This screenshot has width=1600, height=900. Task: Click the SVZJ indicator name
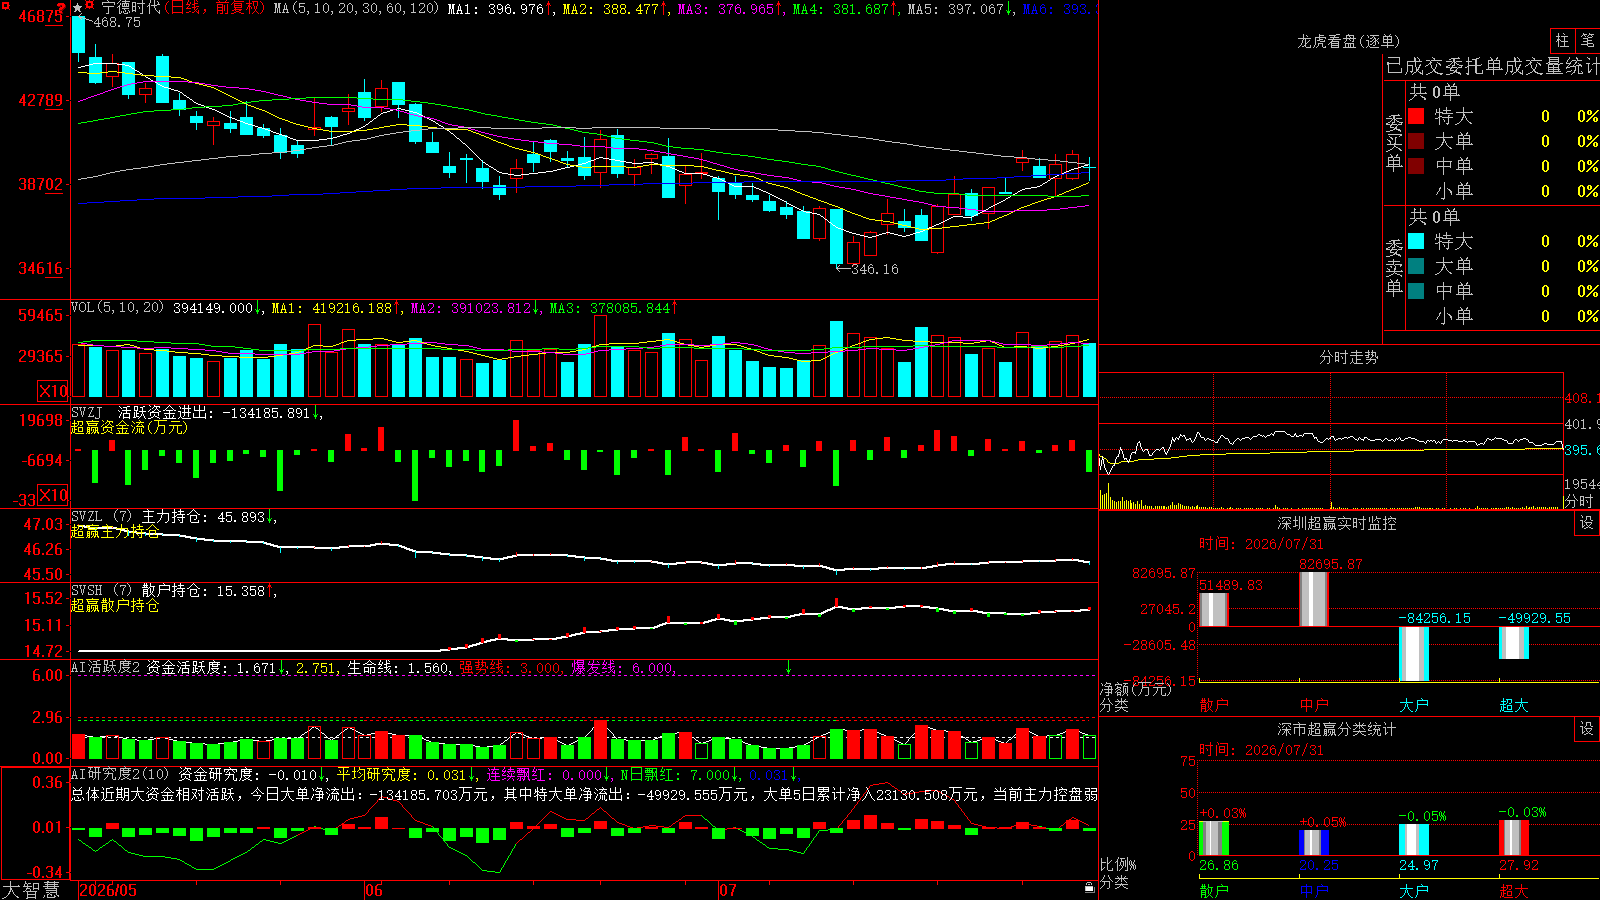click(87, 412)
